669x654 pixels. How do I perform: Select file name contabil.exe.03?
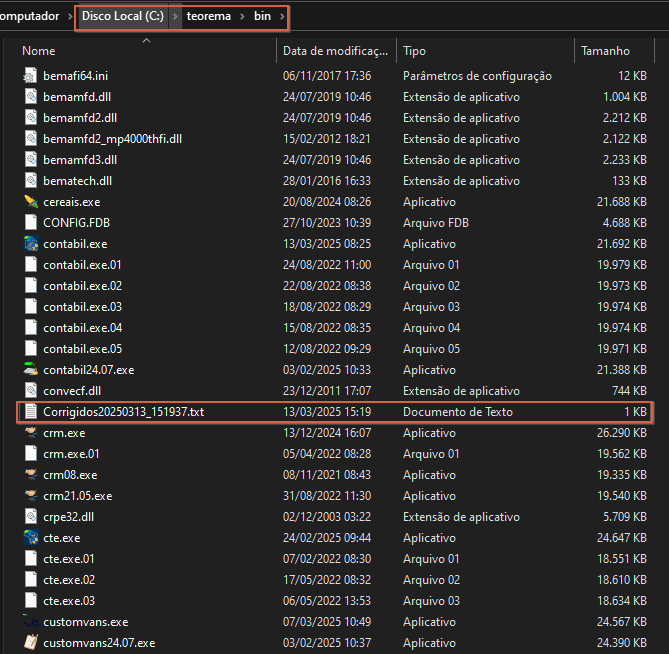tap(83, 307)
